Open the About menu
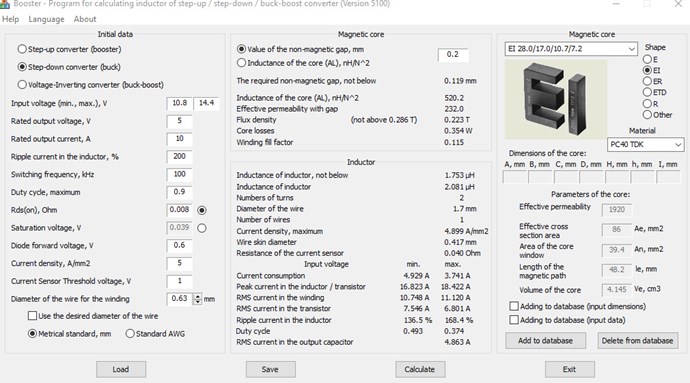690x383 pixels. 85,19
